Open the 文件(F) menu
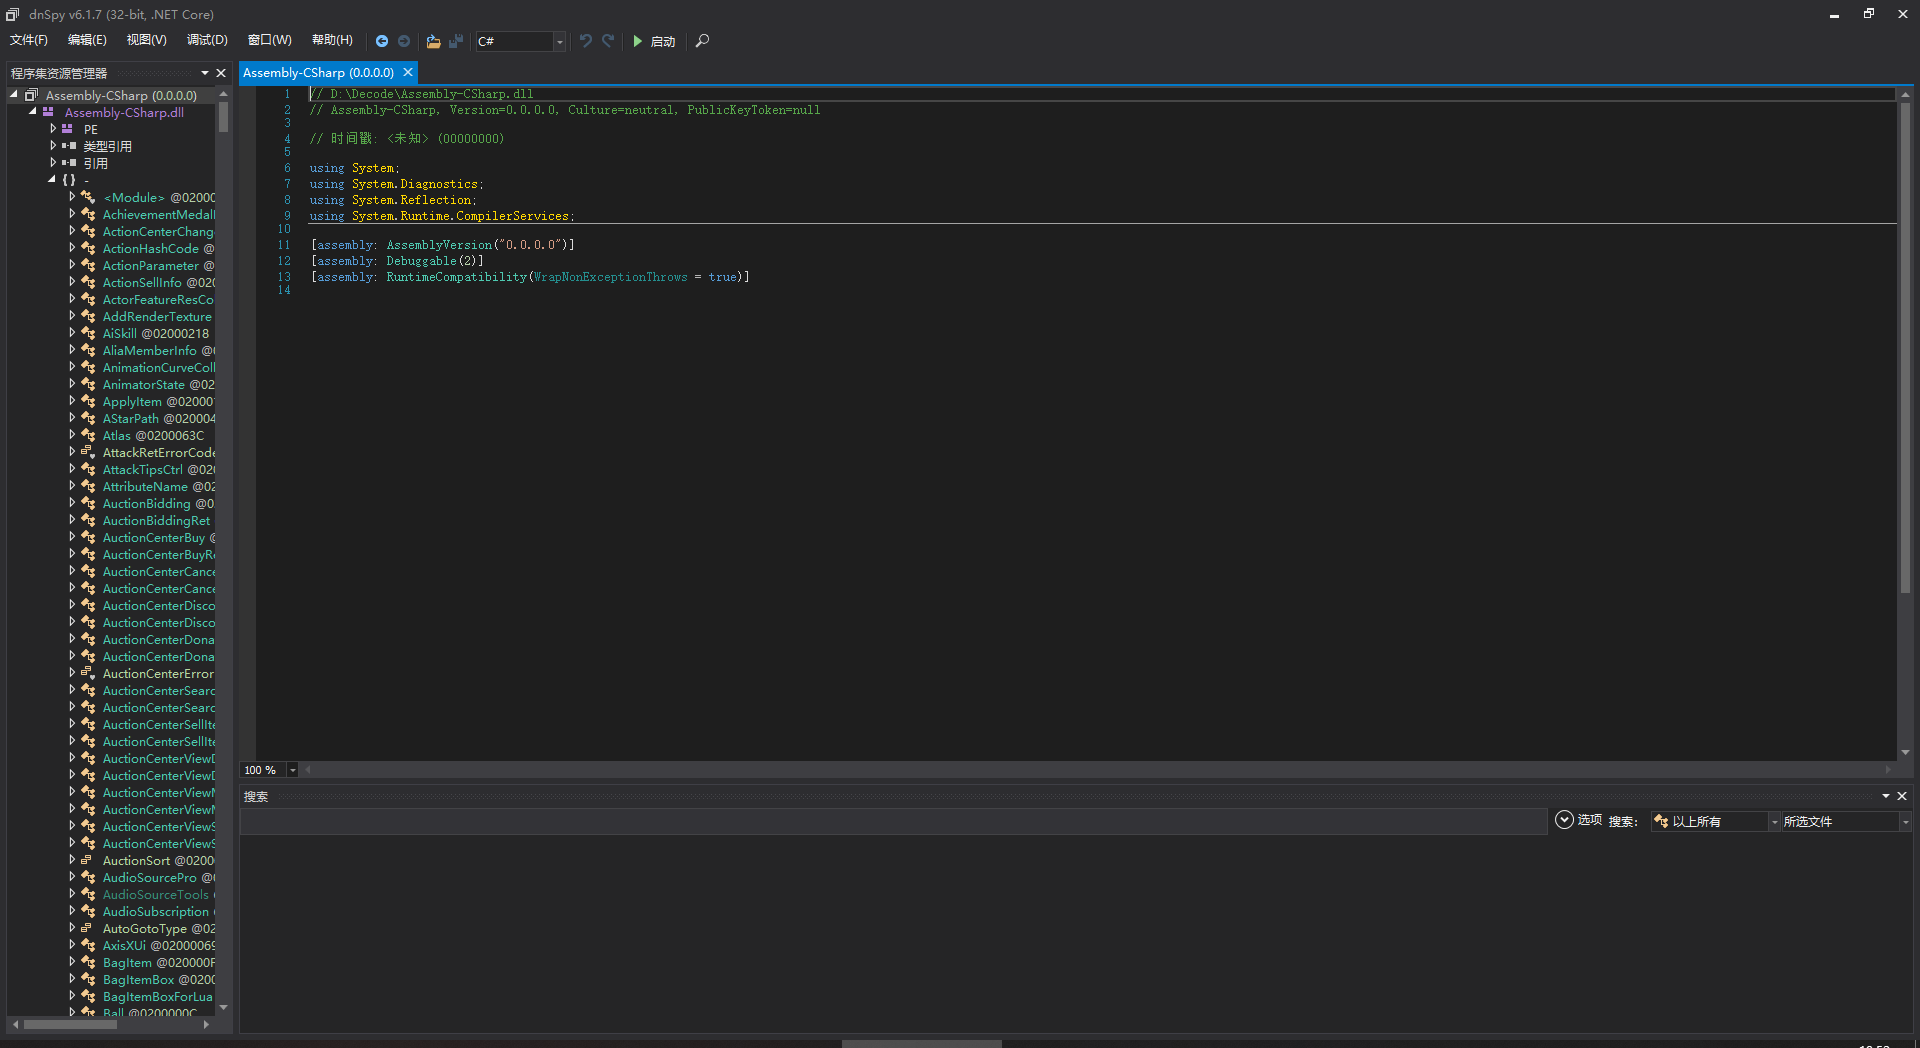 (x=29, y=40)
